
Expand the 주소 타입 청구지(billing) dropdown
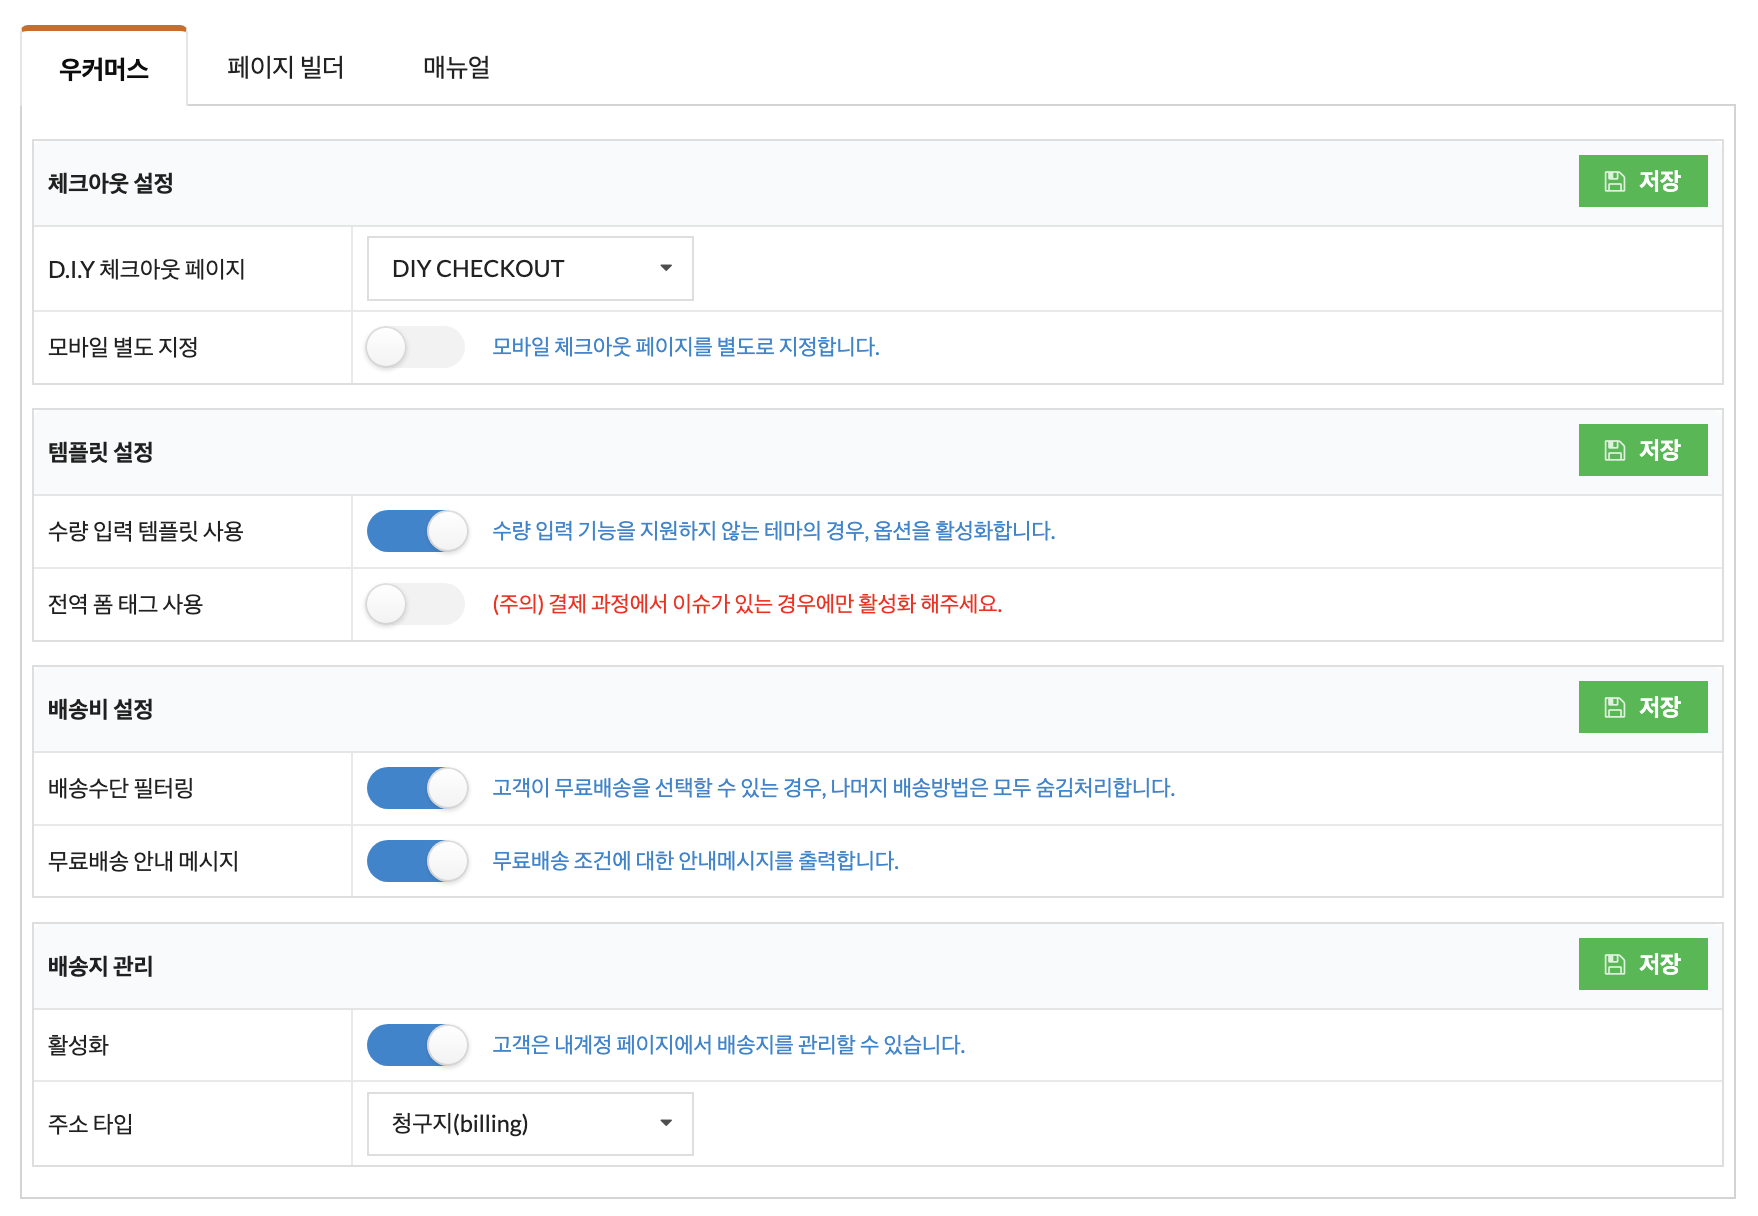[x=529, y=1124]
